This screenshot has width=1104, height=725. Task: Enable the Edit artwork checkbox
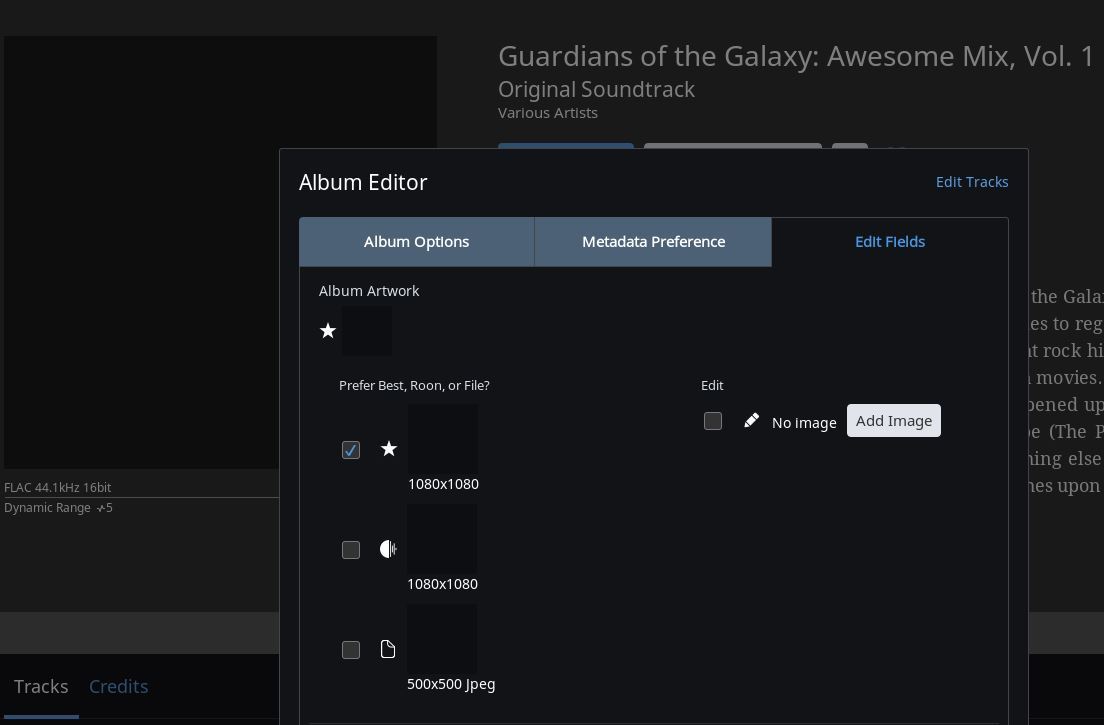coord(713,421)
